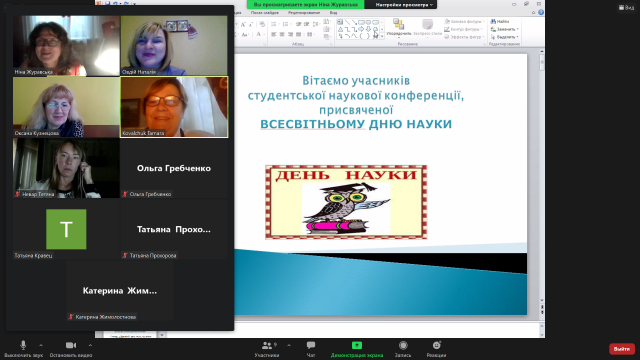
Task: Click the Упорядочить arrange icon in ribbon
Action: click(398, 27)
